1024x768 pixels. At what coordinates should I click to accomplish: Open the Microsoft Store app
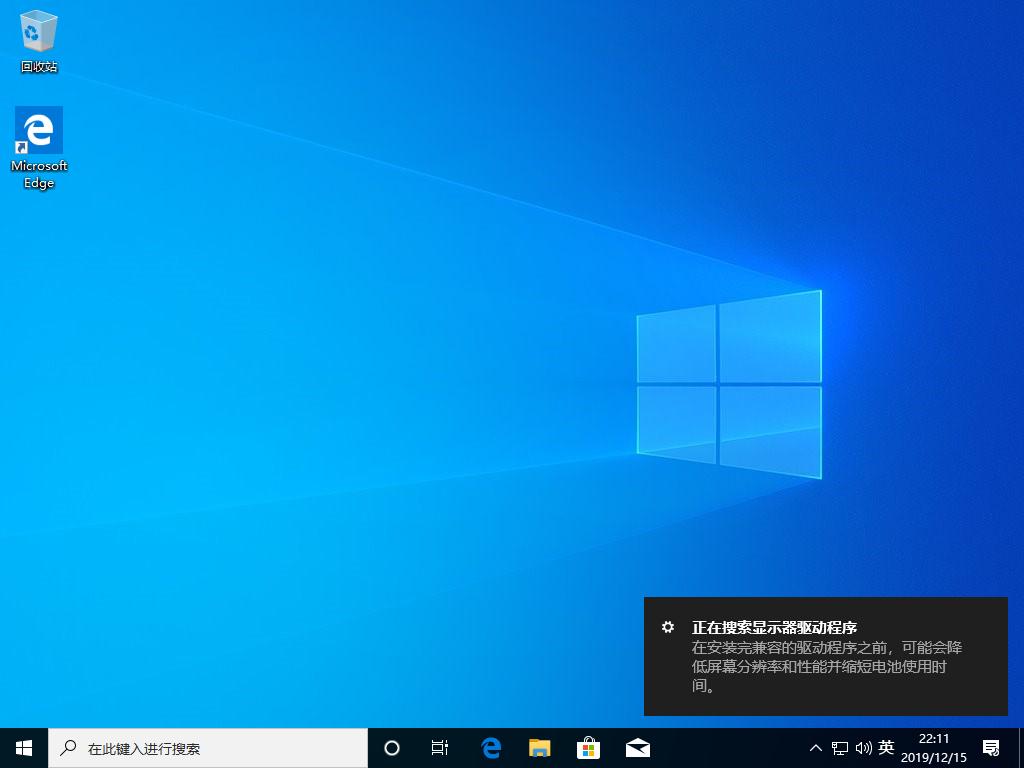point(588,747)
